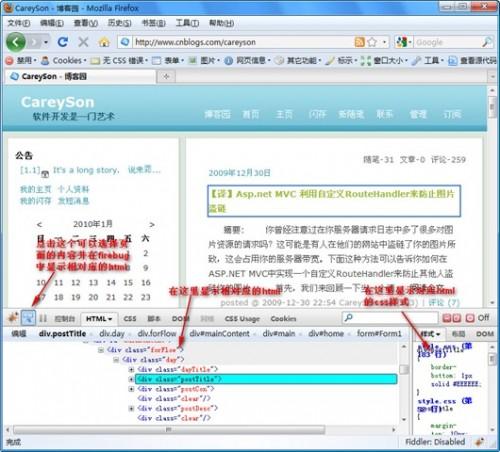Open the 帮助 menu
This screenshot has height=452, width=500.
click(221, 23)
